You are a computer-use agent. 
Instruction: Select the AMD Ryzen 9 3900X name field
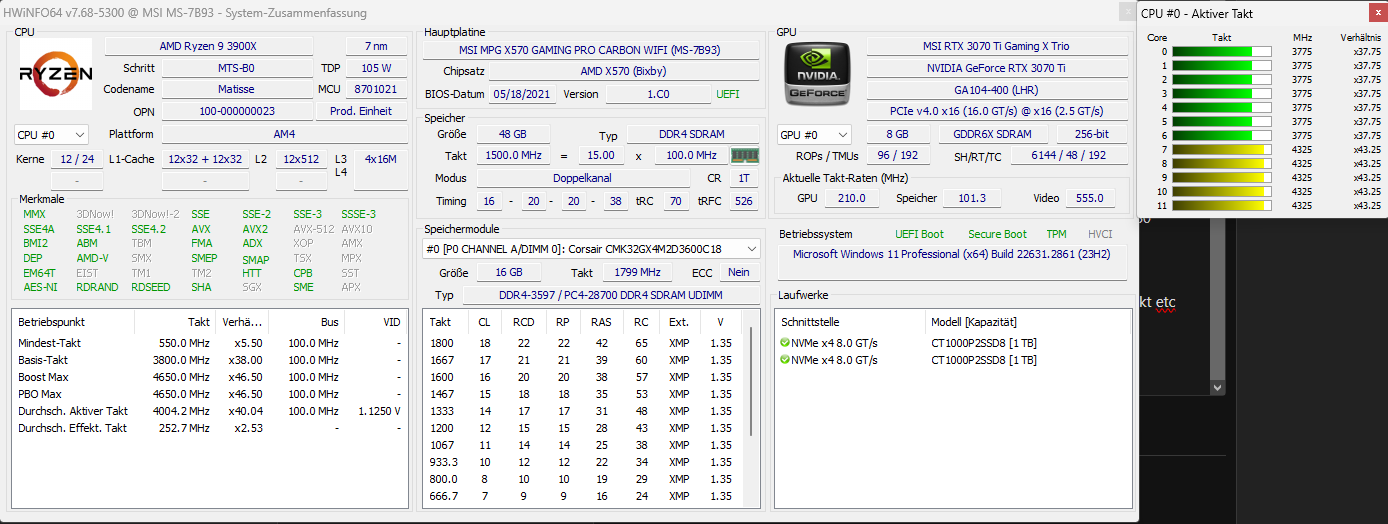(x=208, y=46)
